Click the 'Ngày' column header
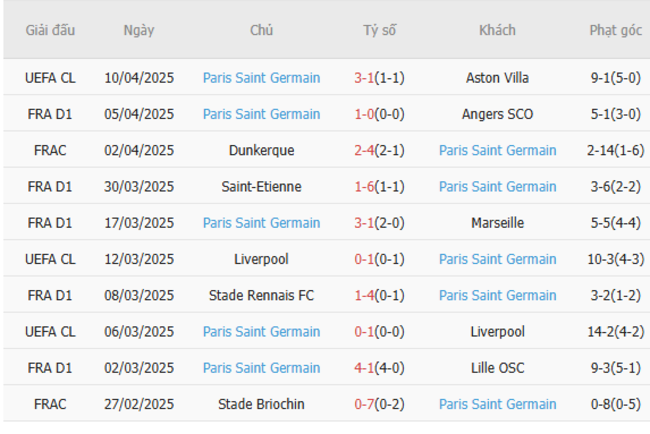The image size is (650, 434). tap(139, 30)
